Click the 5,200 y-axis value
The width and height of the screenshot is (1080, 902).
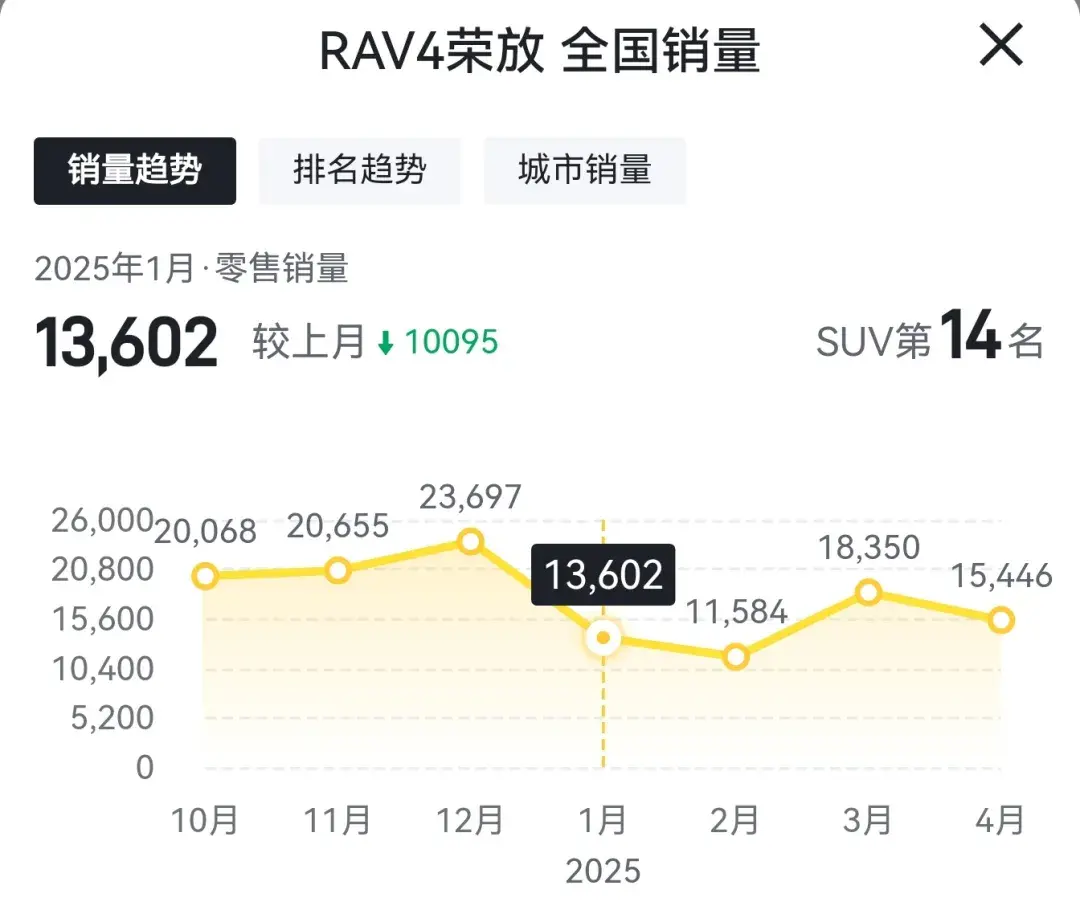[x=112, y=717]
